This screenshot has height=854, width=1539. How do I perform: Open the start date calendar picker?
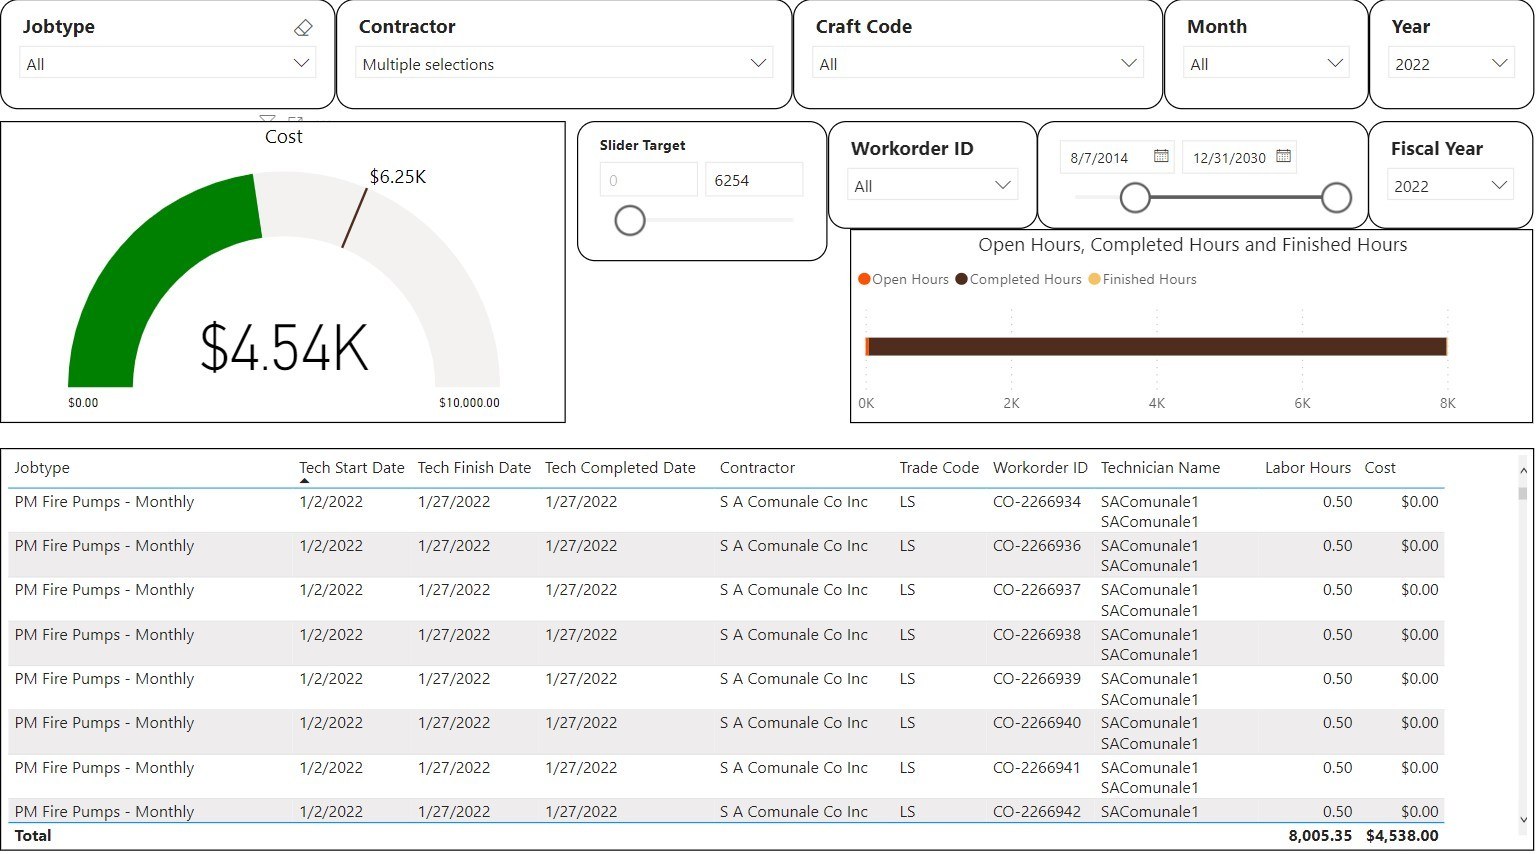tap(1161, 156)
